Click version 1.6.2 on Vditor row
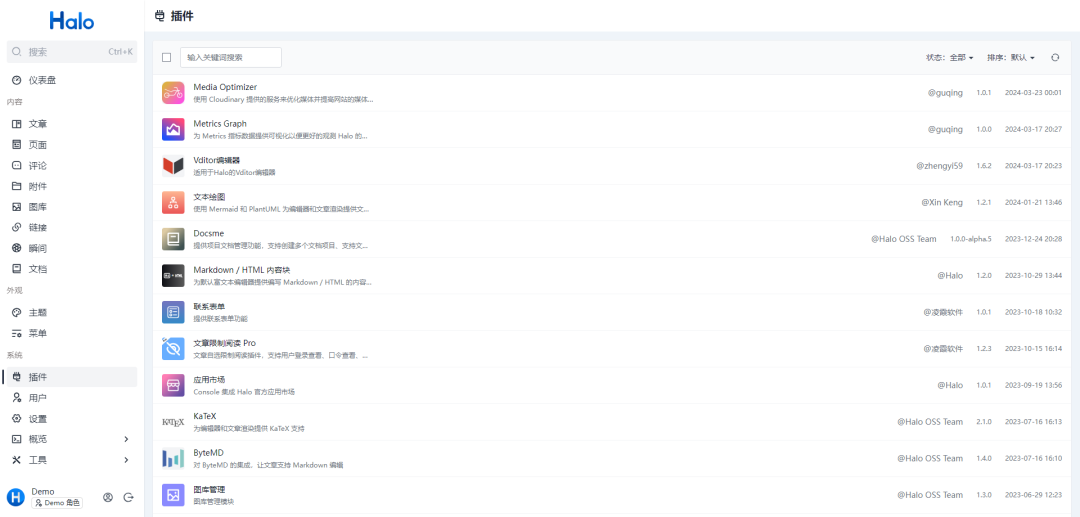 [984, 166]
